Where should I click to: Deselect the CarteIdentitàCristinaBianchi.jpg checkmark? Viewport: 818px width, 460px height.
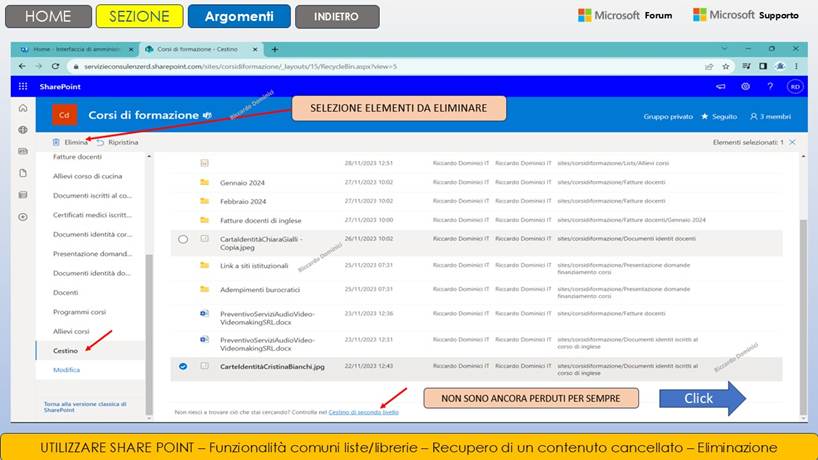point(183,367)
